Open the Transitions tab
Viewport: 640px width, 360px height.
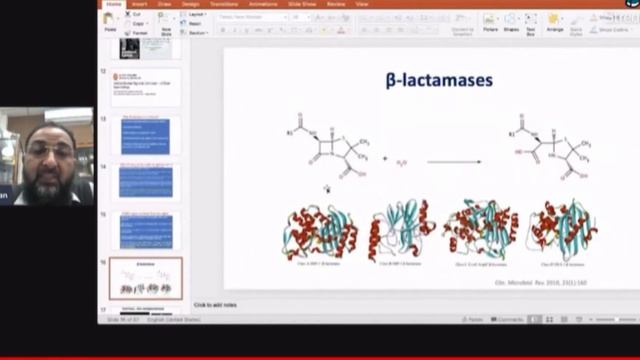point(224,4)
